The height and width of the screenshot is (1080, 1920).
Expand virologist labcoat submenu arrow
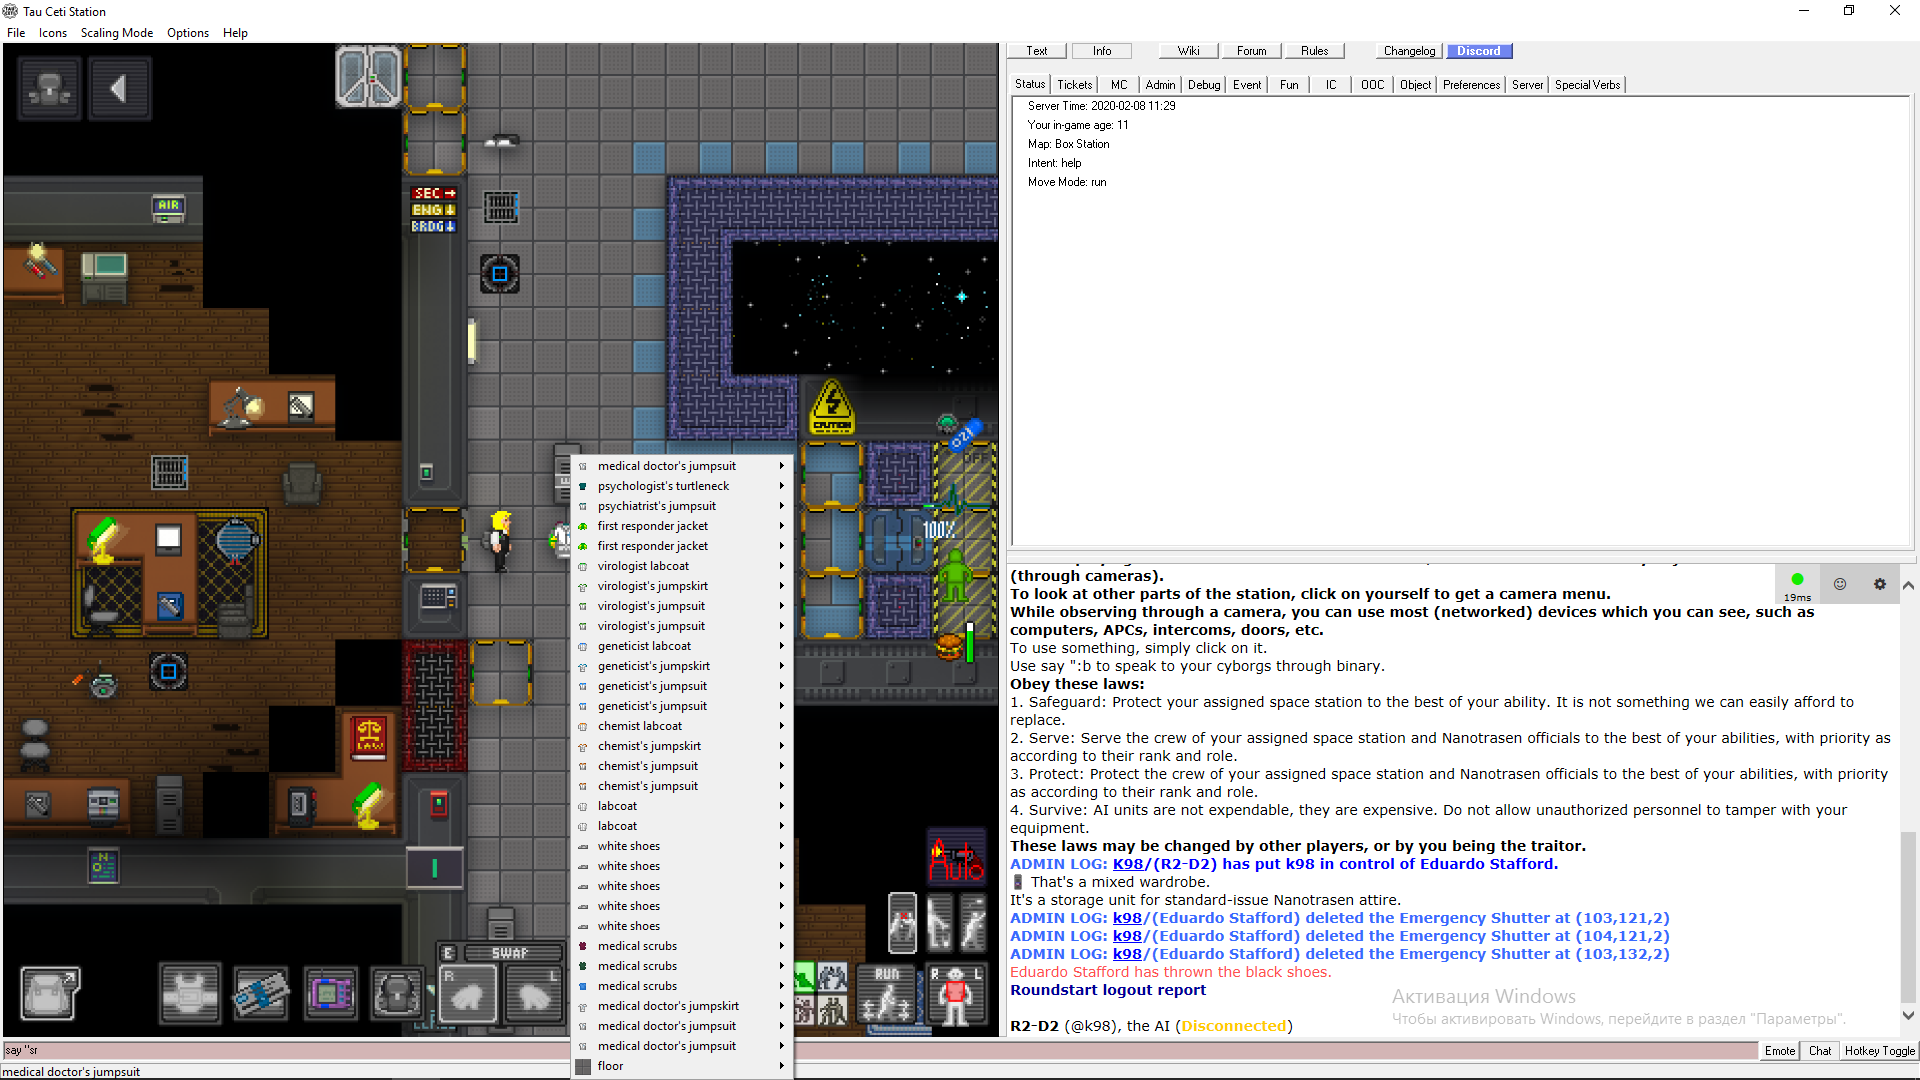[782, 566]
